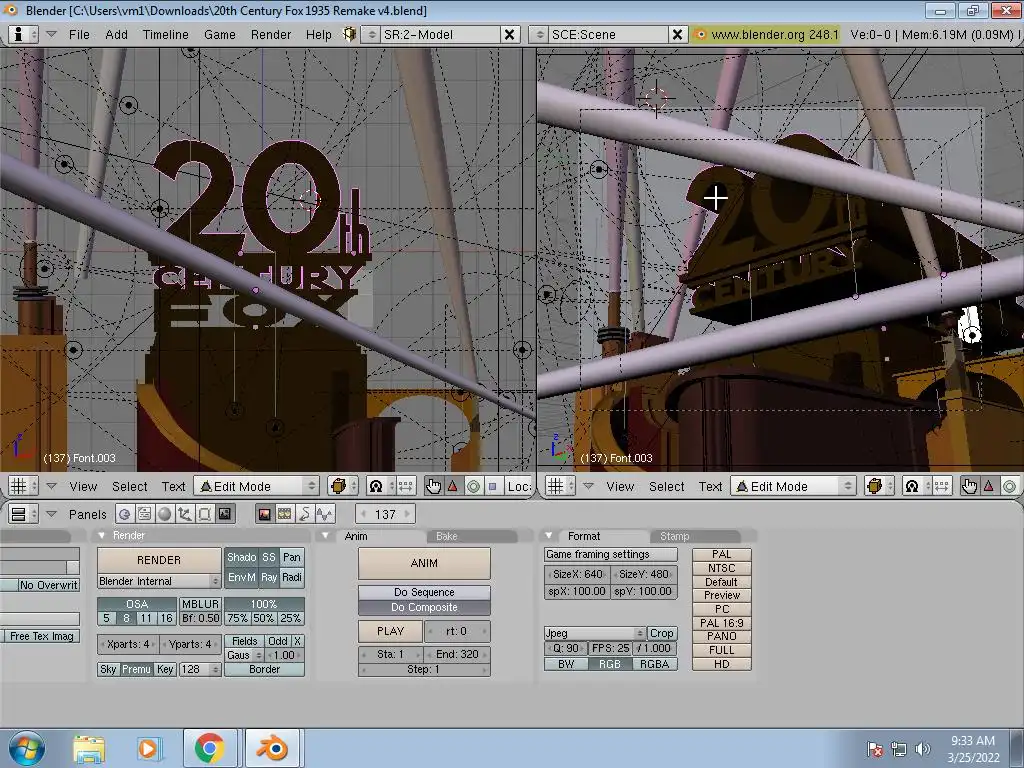Open Buttons window type selector icon
Screen dimensions: 1024x768
[x=24, y=514]
